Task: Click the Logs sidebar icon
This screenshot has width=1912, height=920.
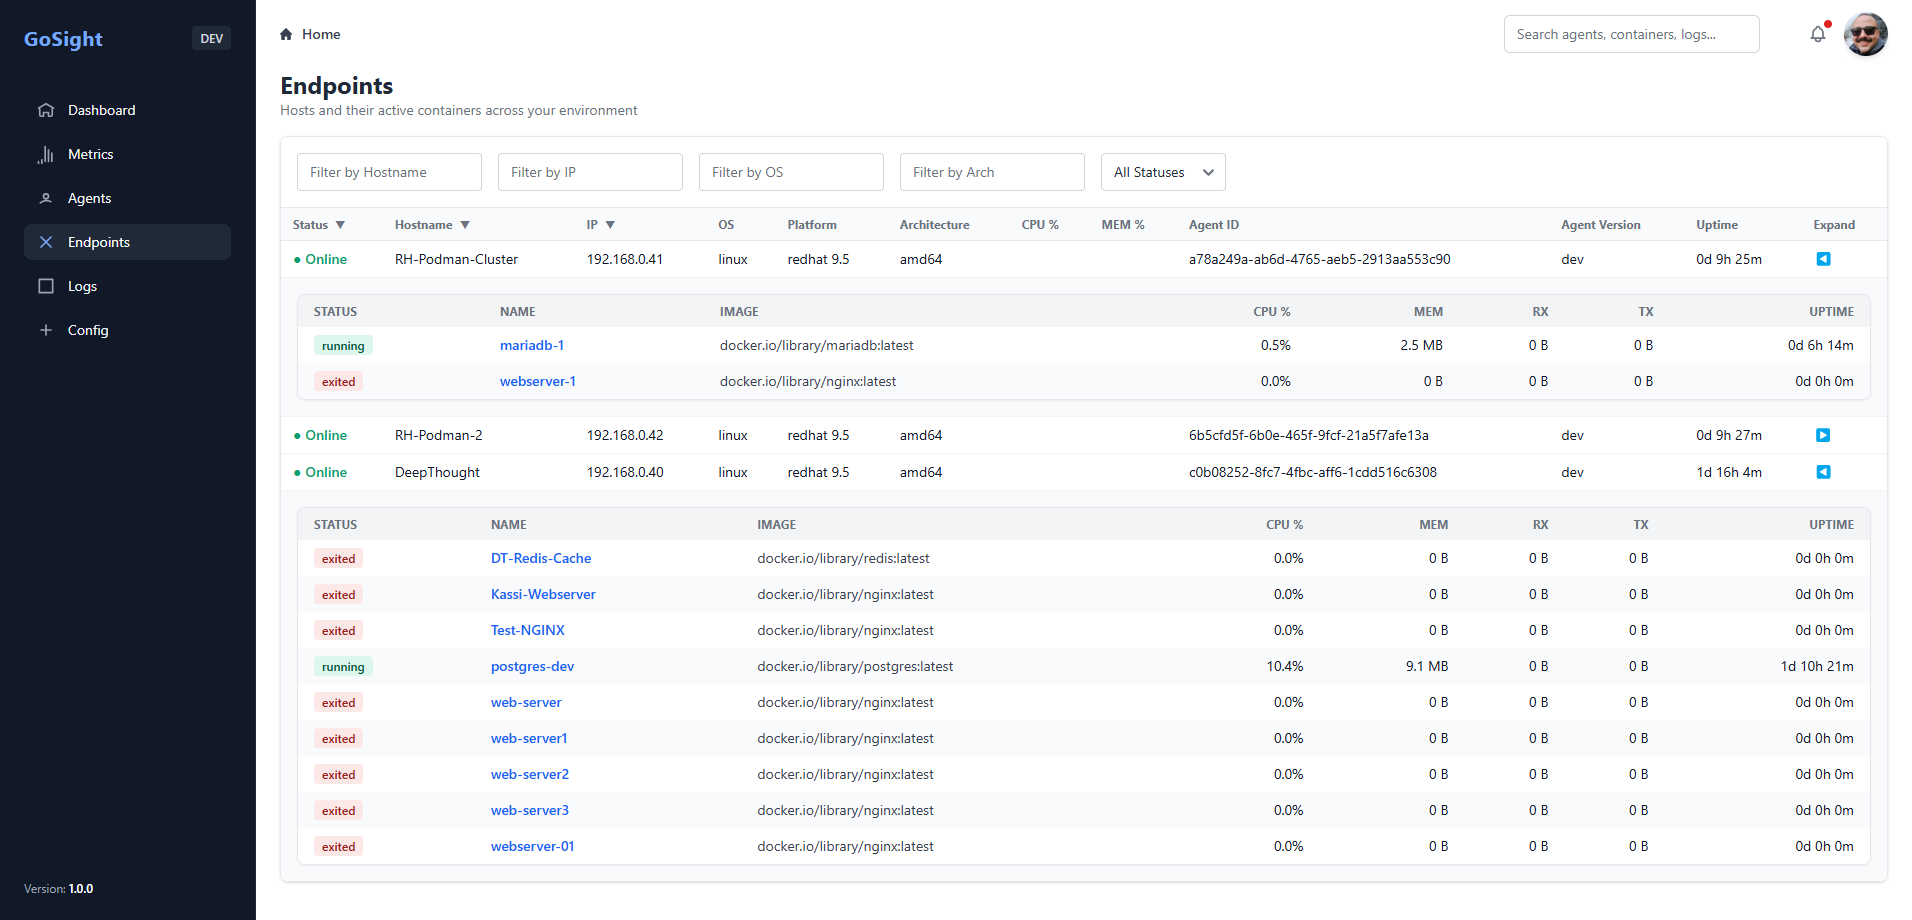Action: [x=46, y=286]
